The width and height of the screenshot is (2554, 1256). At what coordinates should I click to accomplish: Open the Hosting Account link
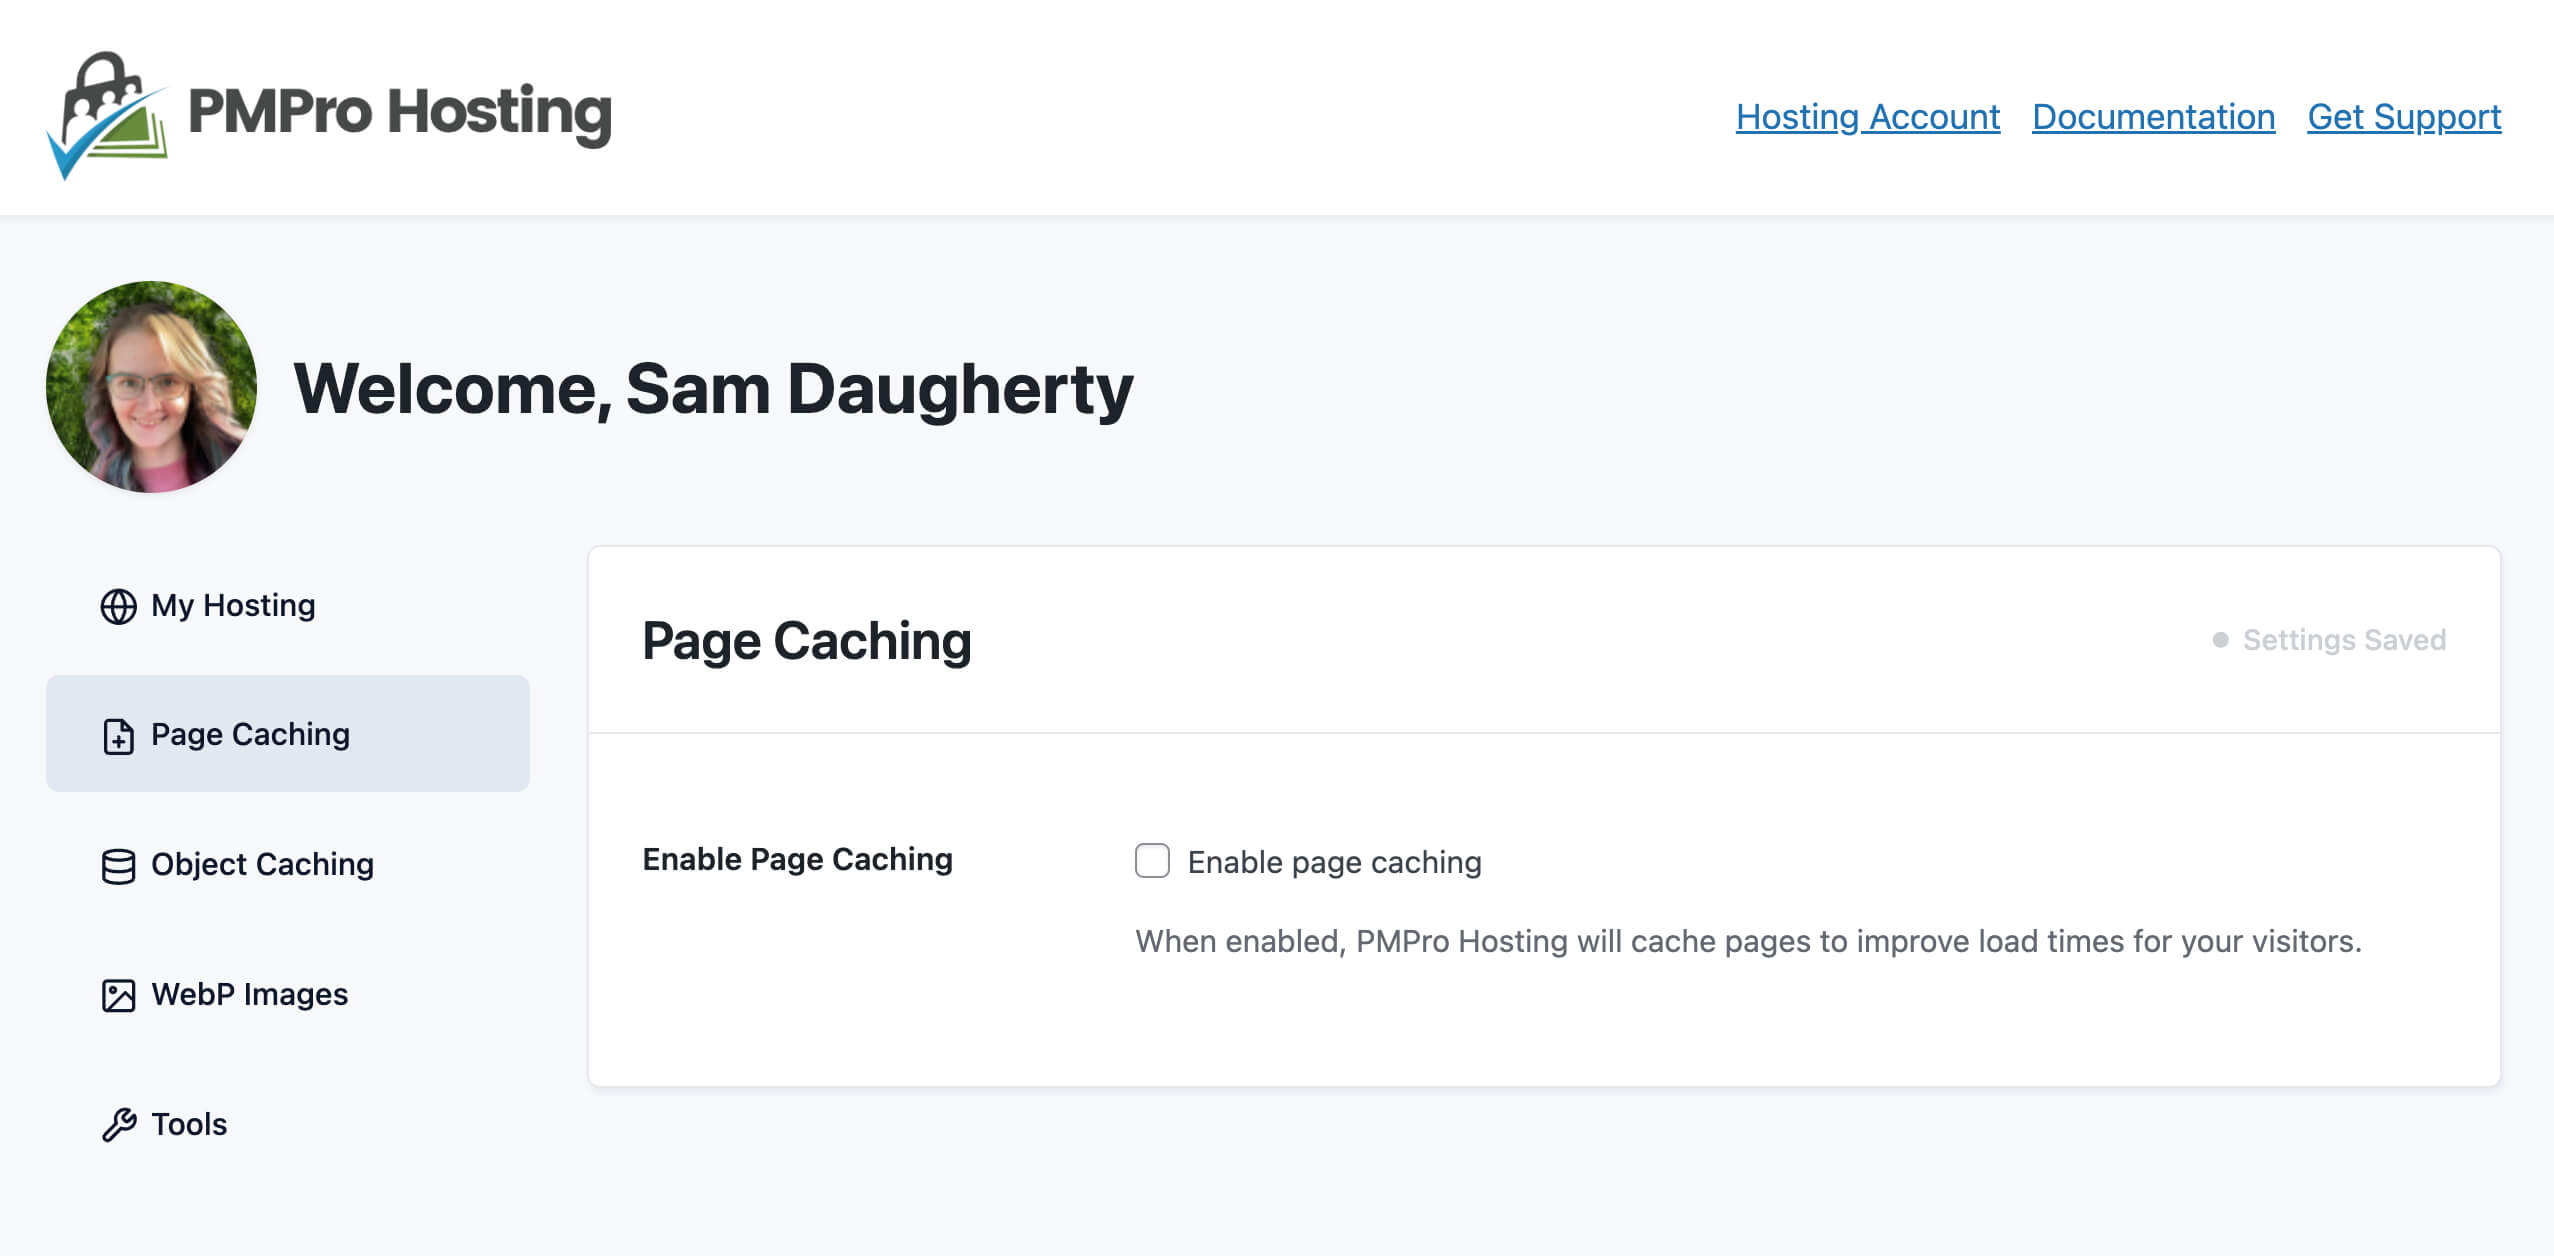tap(1868, 117)
